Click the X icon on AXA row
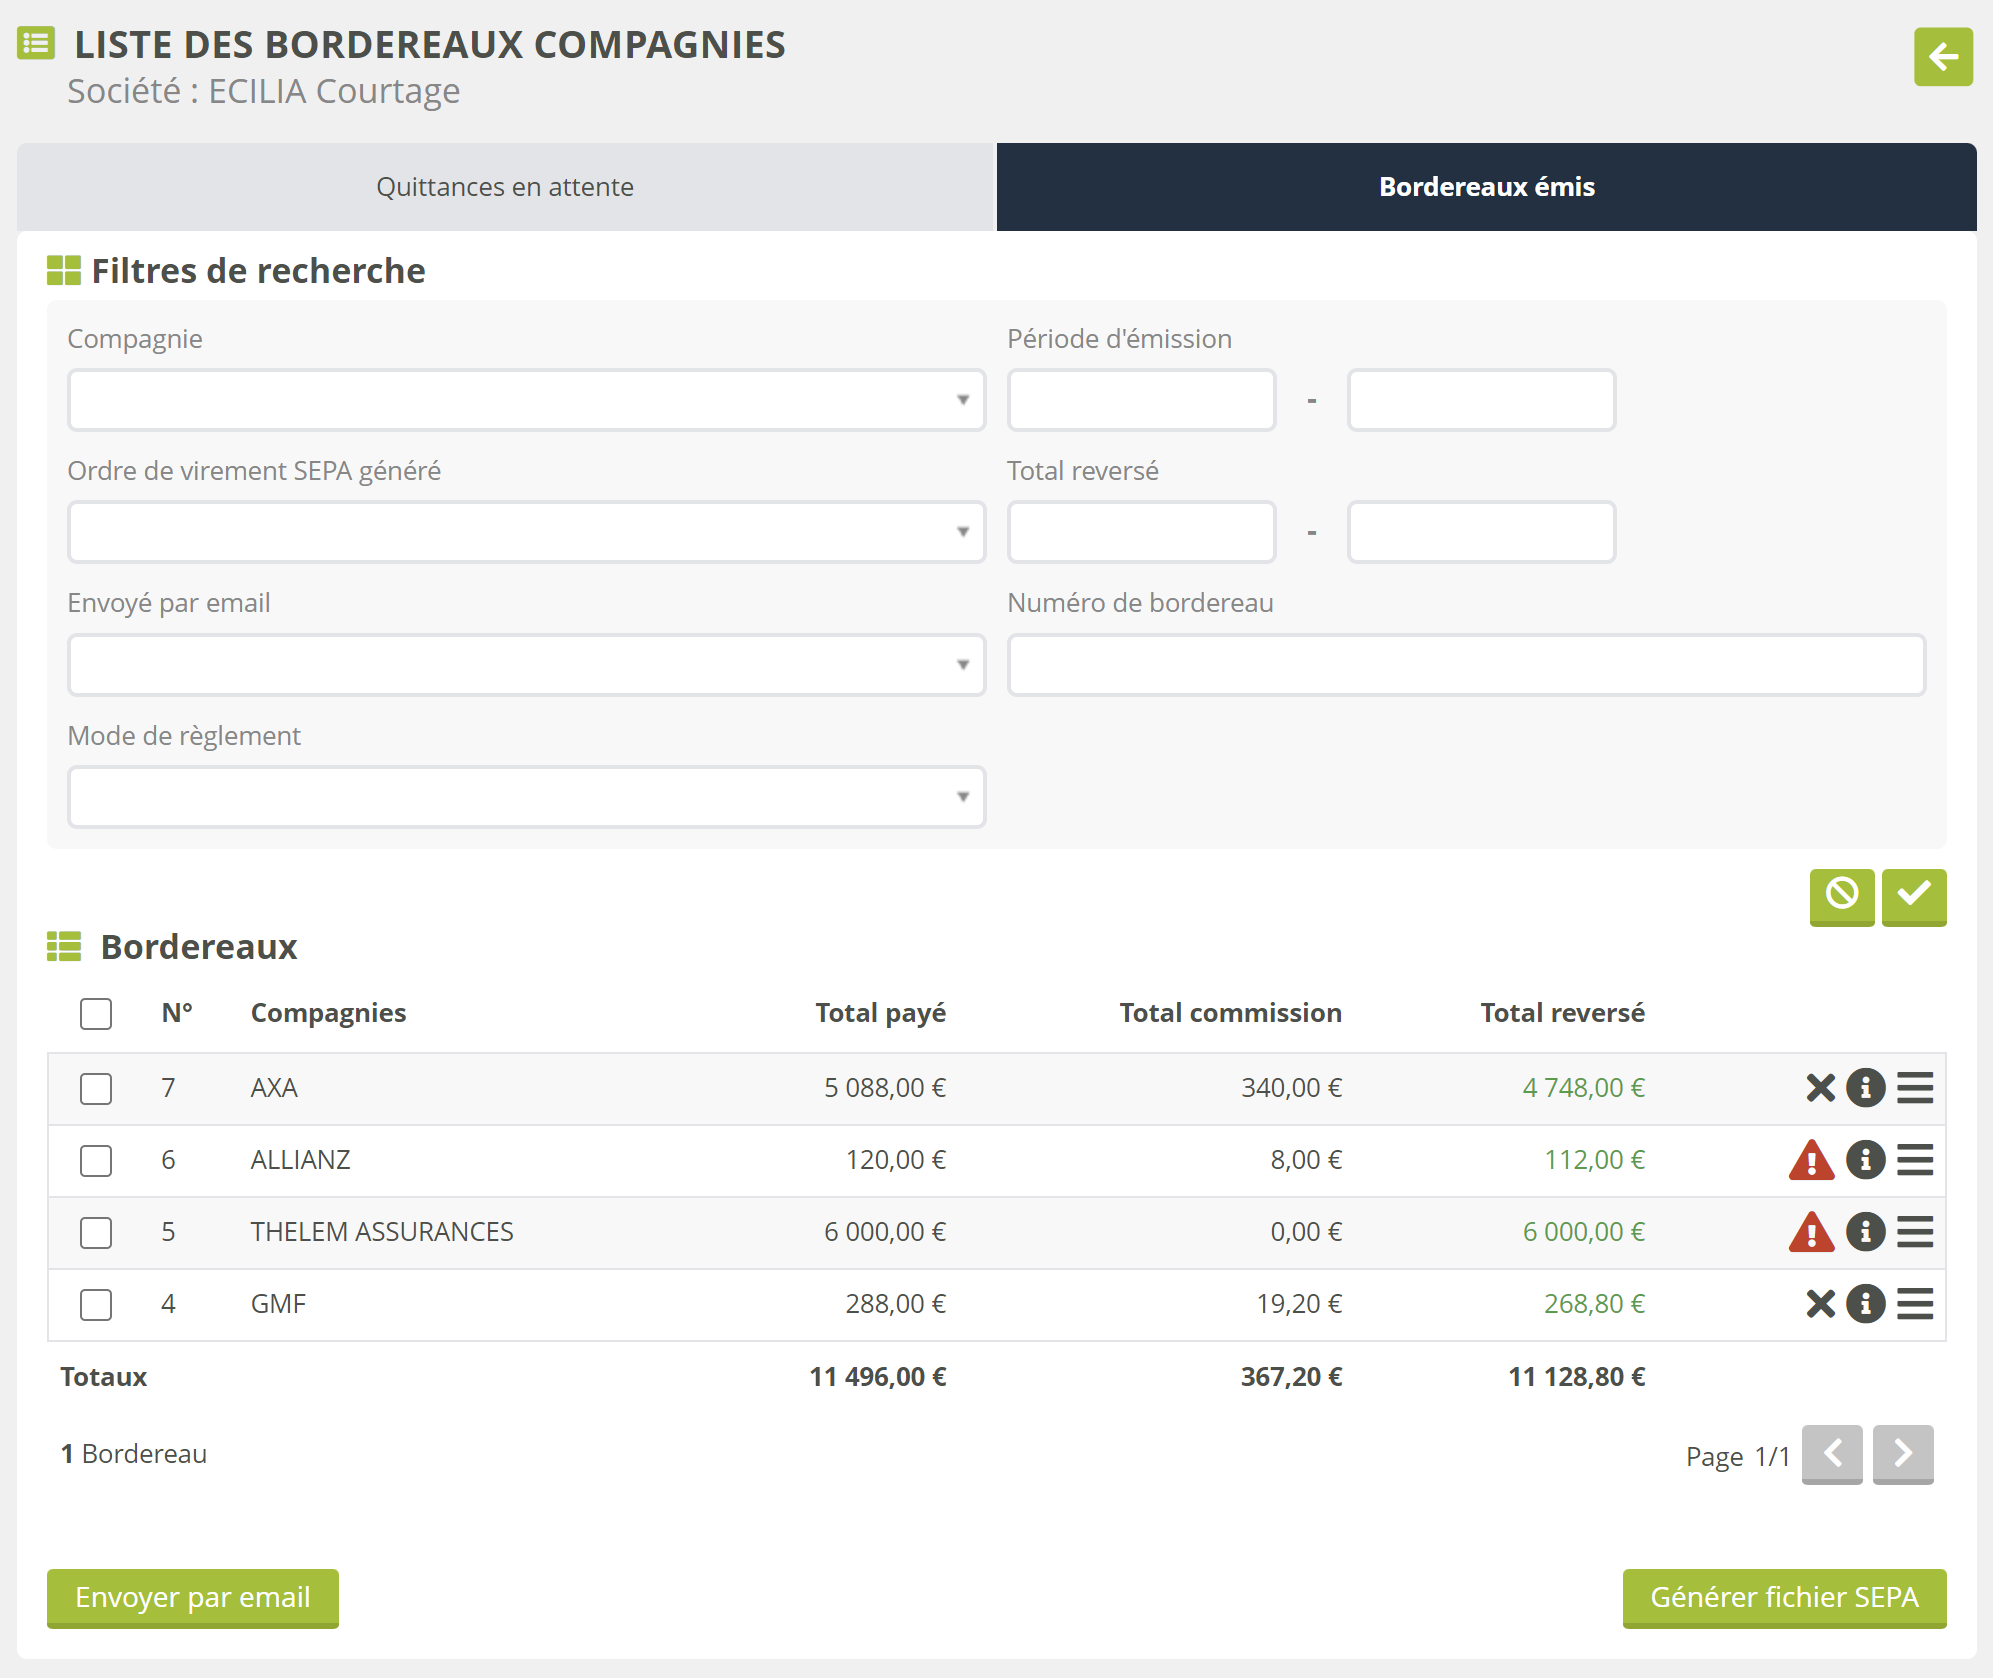The width and height of the screenshot is (1993, 1678). [1820, 1087]
